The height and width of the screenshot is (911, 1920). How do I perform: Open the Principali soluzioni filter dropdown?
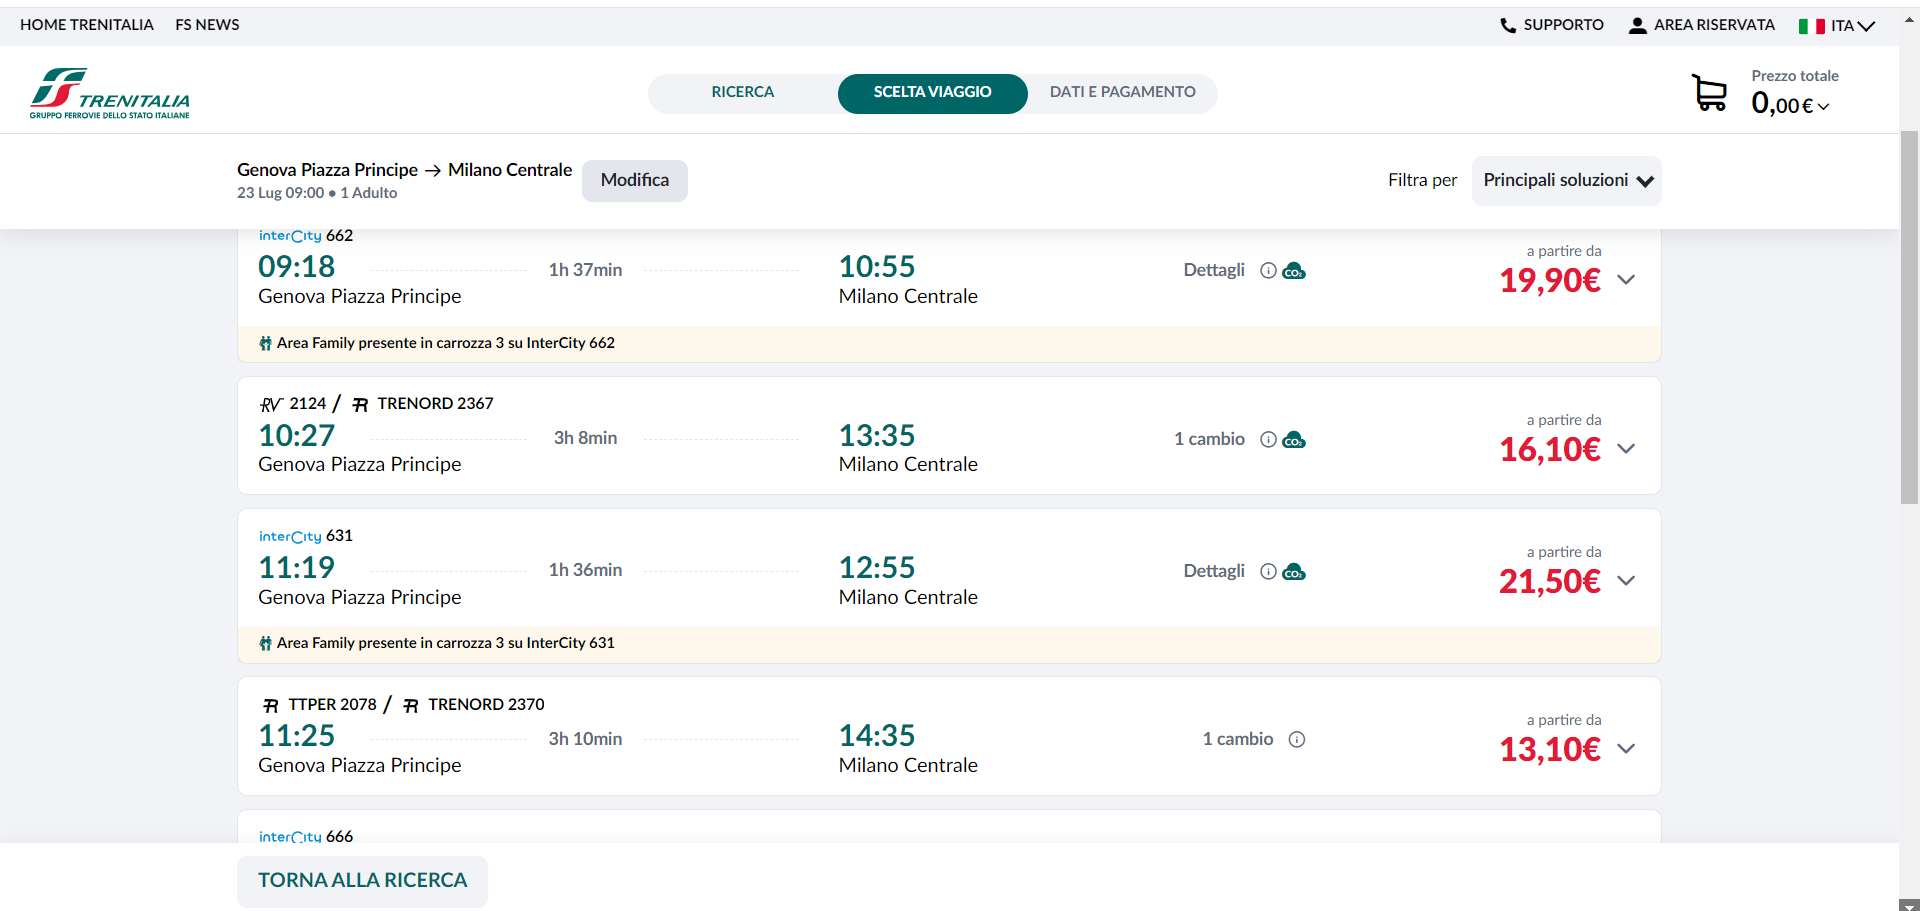point(1566,181)
